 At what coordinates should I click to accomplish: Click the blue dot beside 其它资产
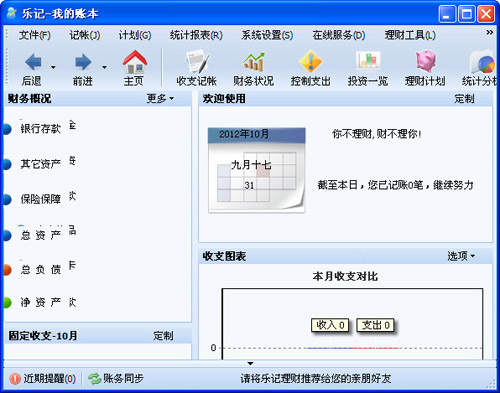click(x=7, y=164)
